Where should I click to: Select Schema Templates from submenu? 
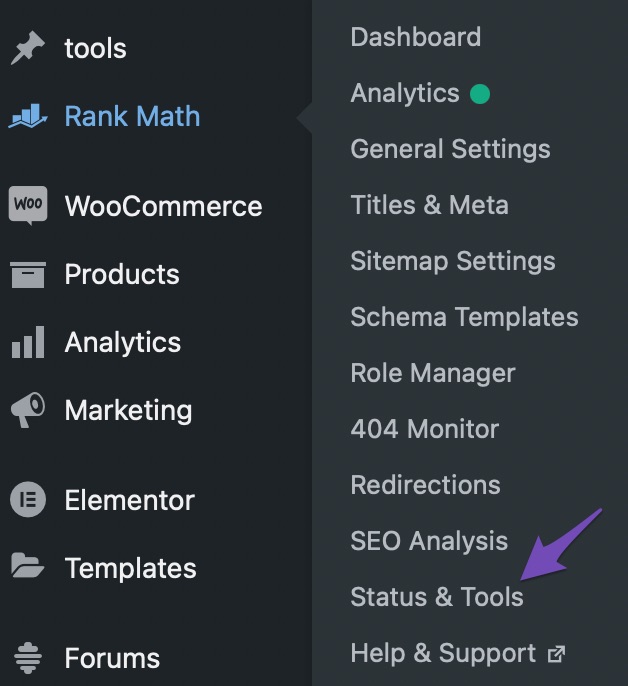[x=464, y=317]
